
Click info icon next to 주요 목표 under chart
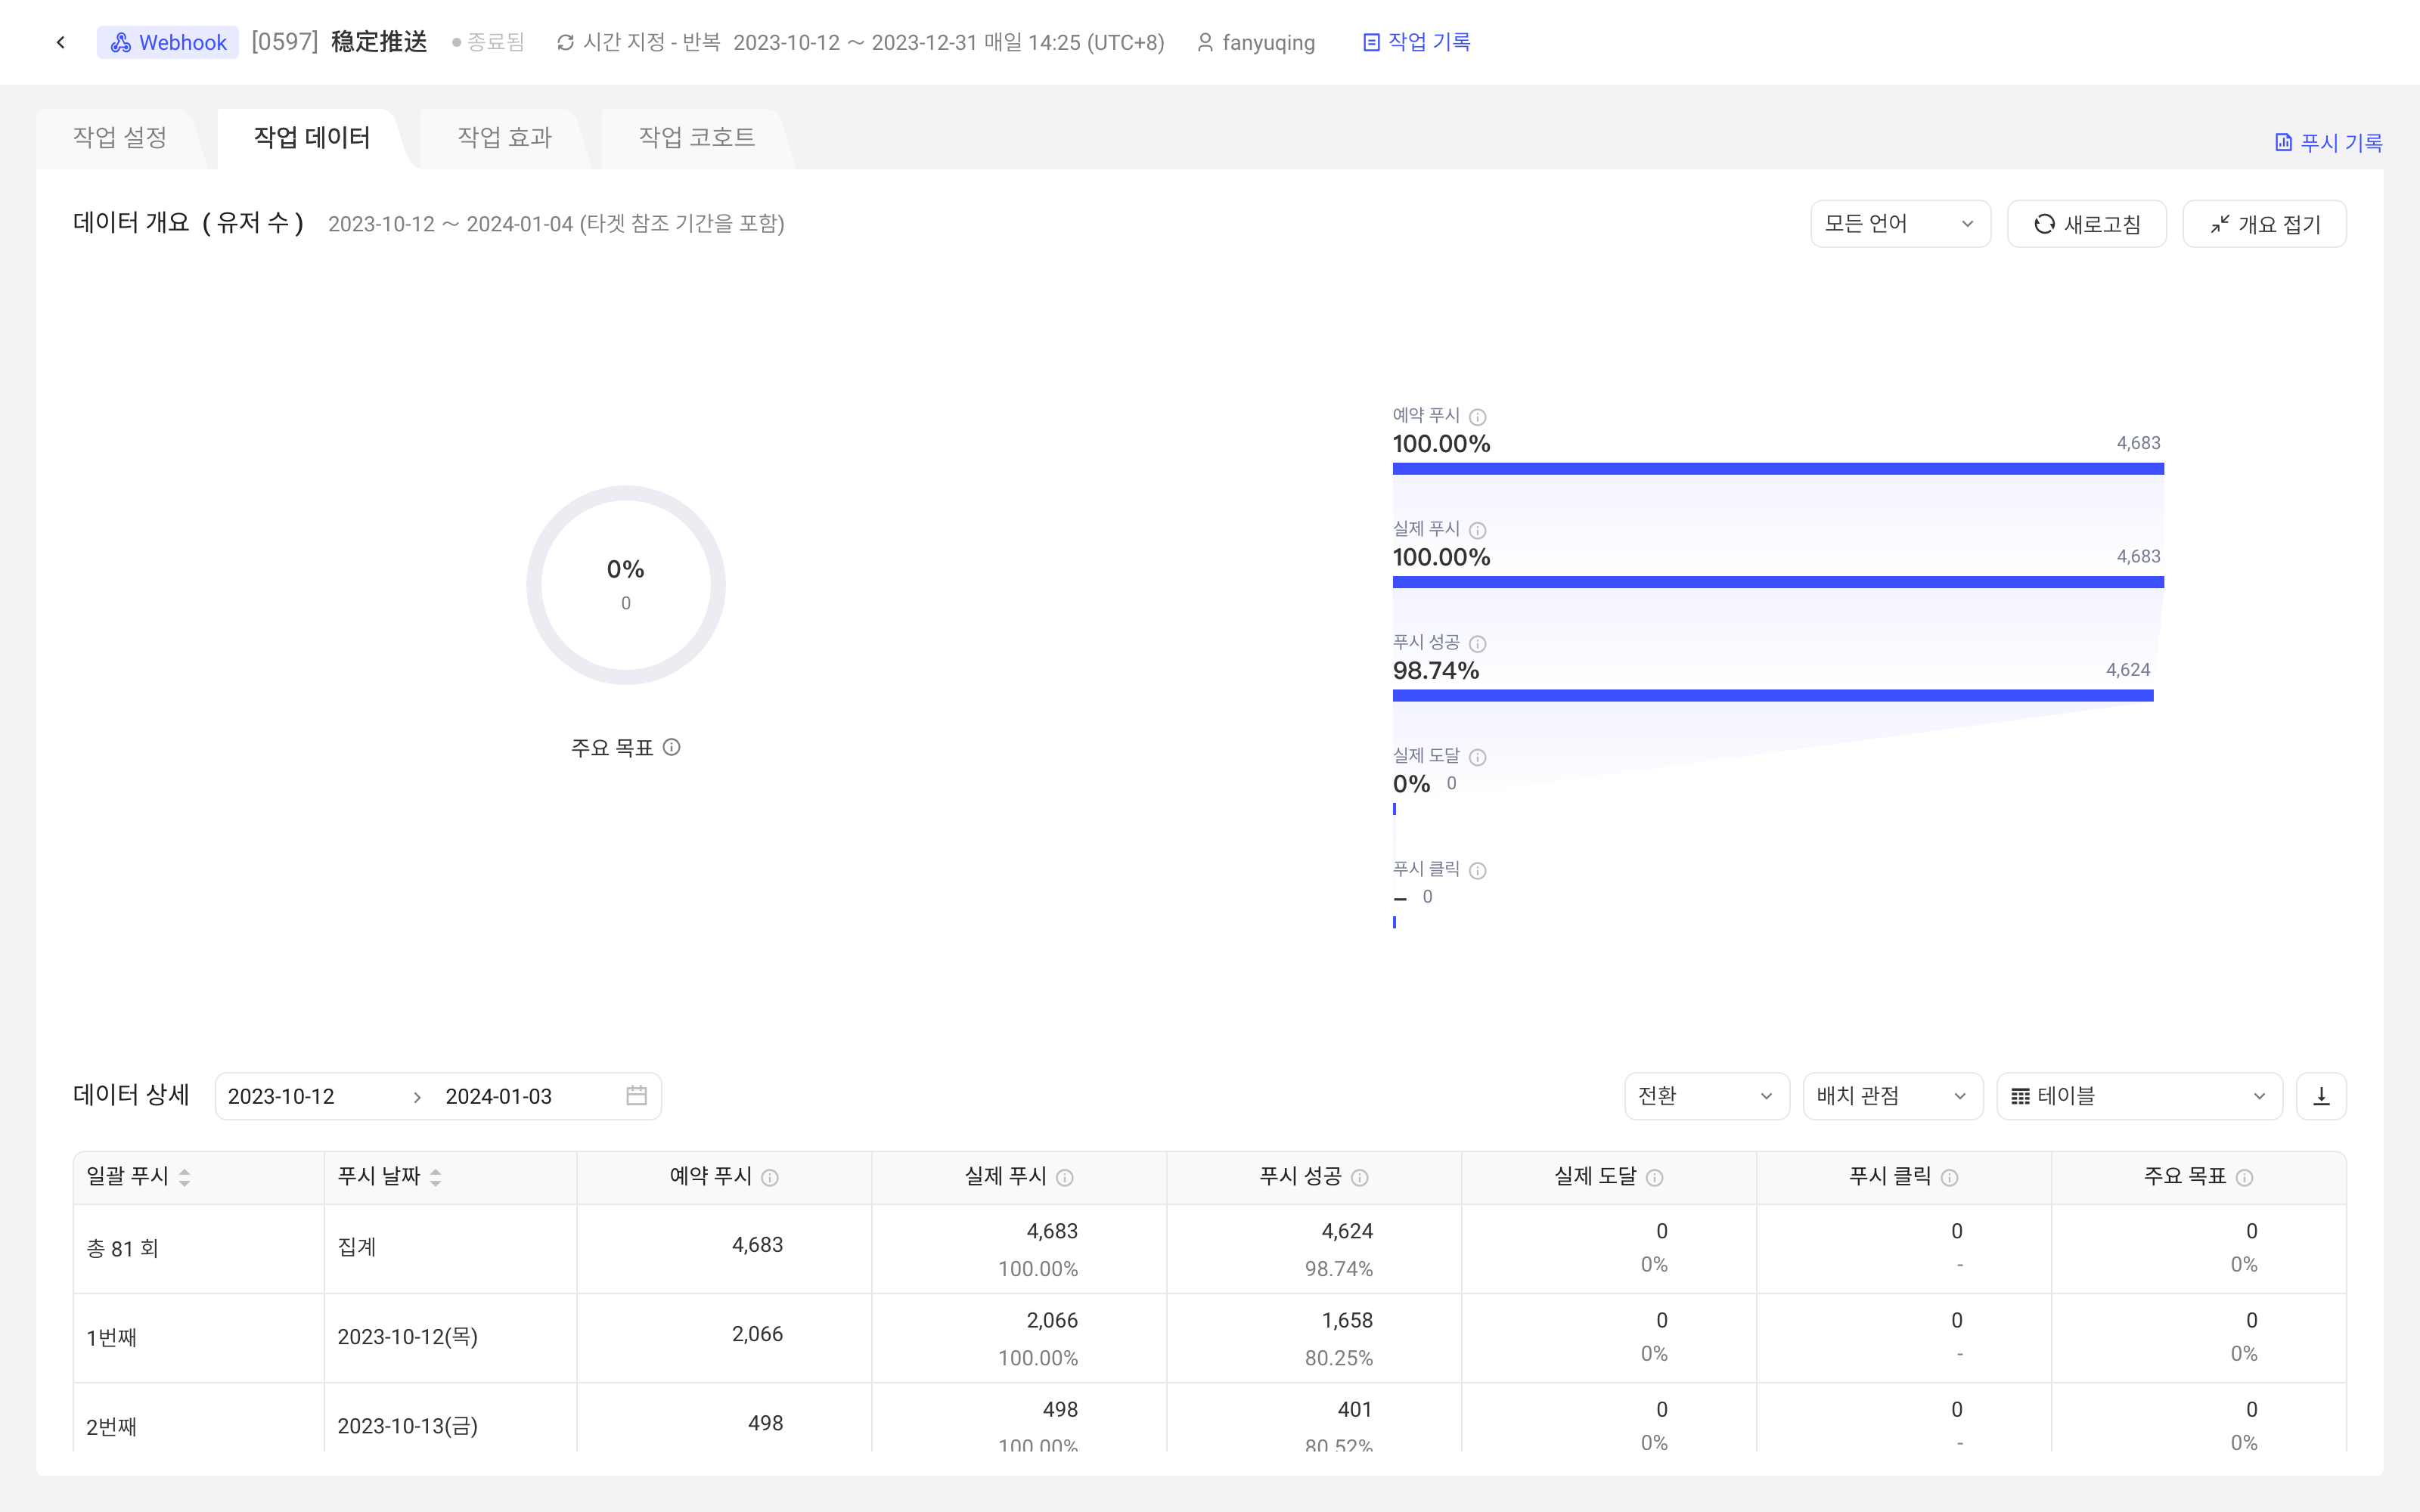tap(672, 747)
